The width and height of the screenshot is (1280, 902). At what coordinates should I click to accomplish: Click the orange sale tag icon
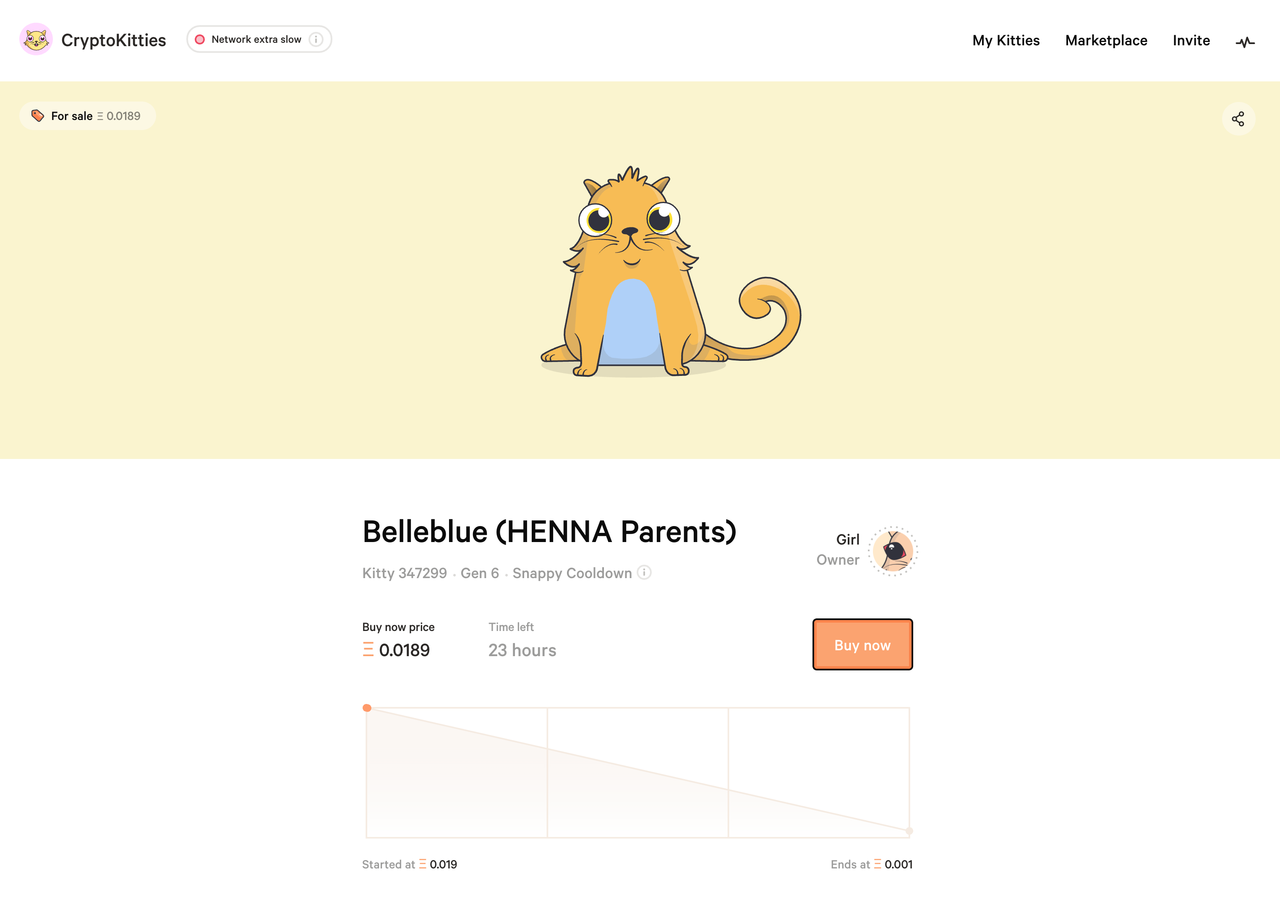point(38,116)
